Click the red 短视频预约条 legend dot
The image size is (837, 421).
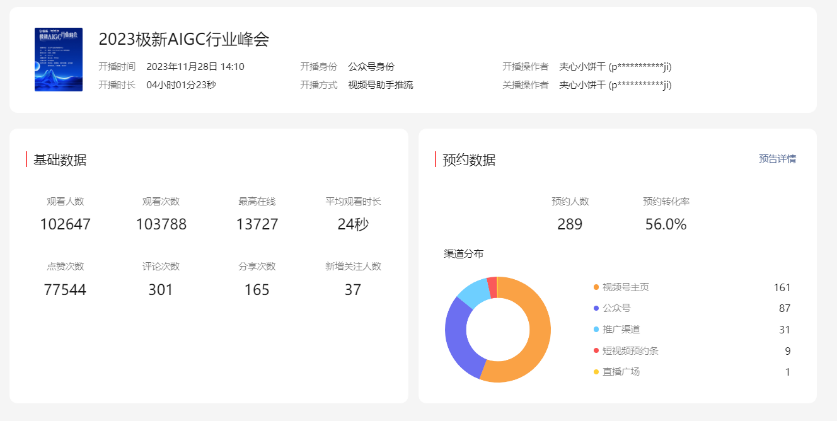(x=596, y=351)
